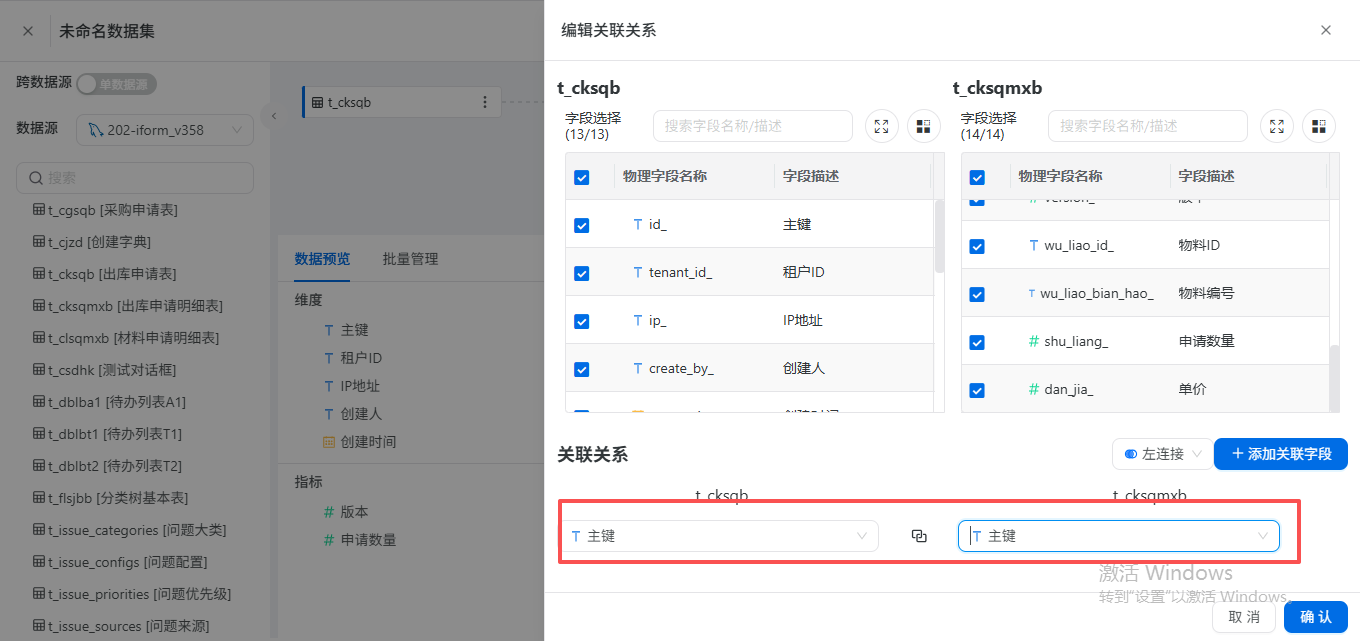Uncheck the wu_liao_id_ field checkbox

click(x=977, y=246)
